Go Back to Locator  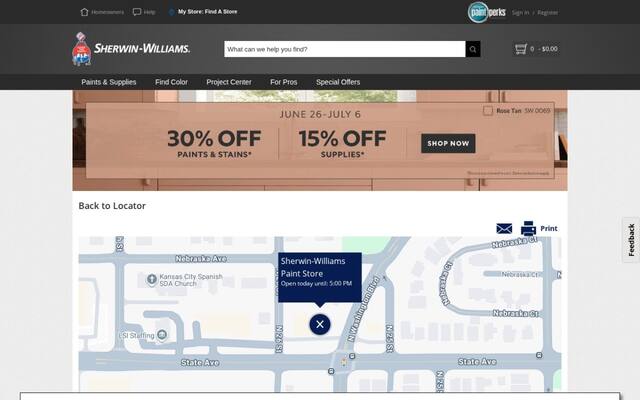(112, 206)
